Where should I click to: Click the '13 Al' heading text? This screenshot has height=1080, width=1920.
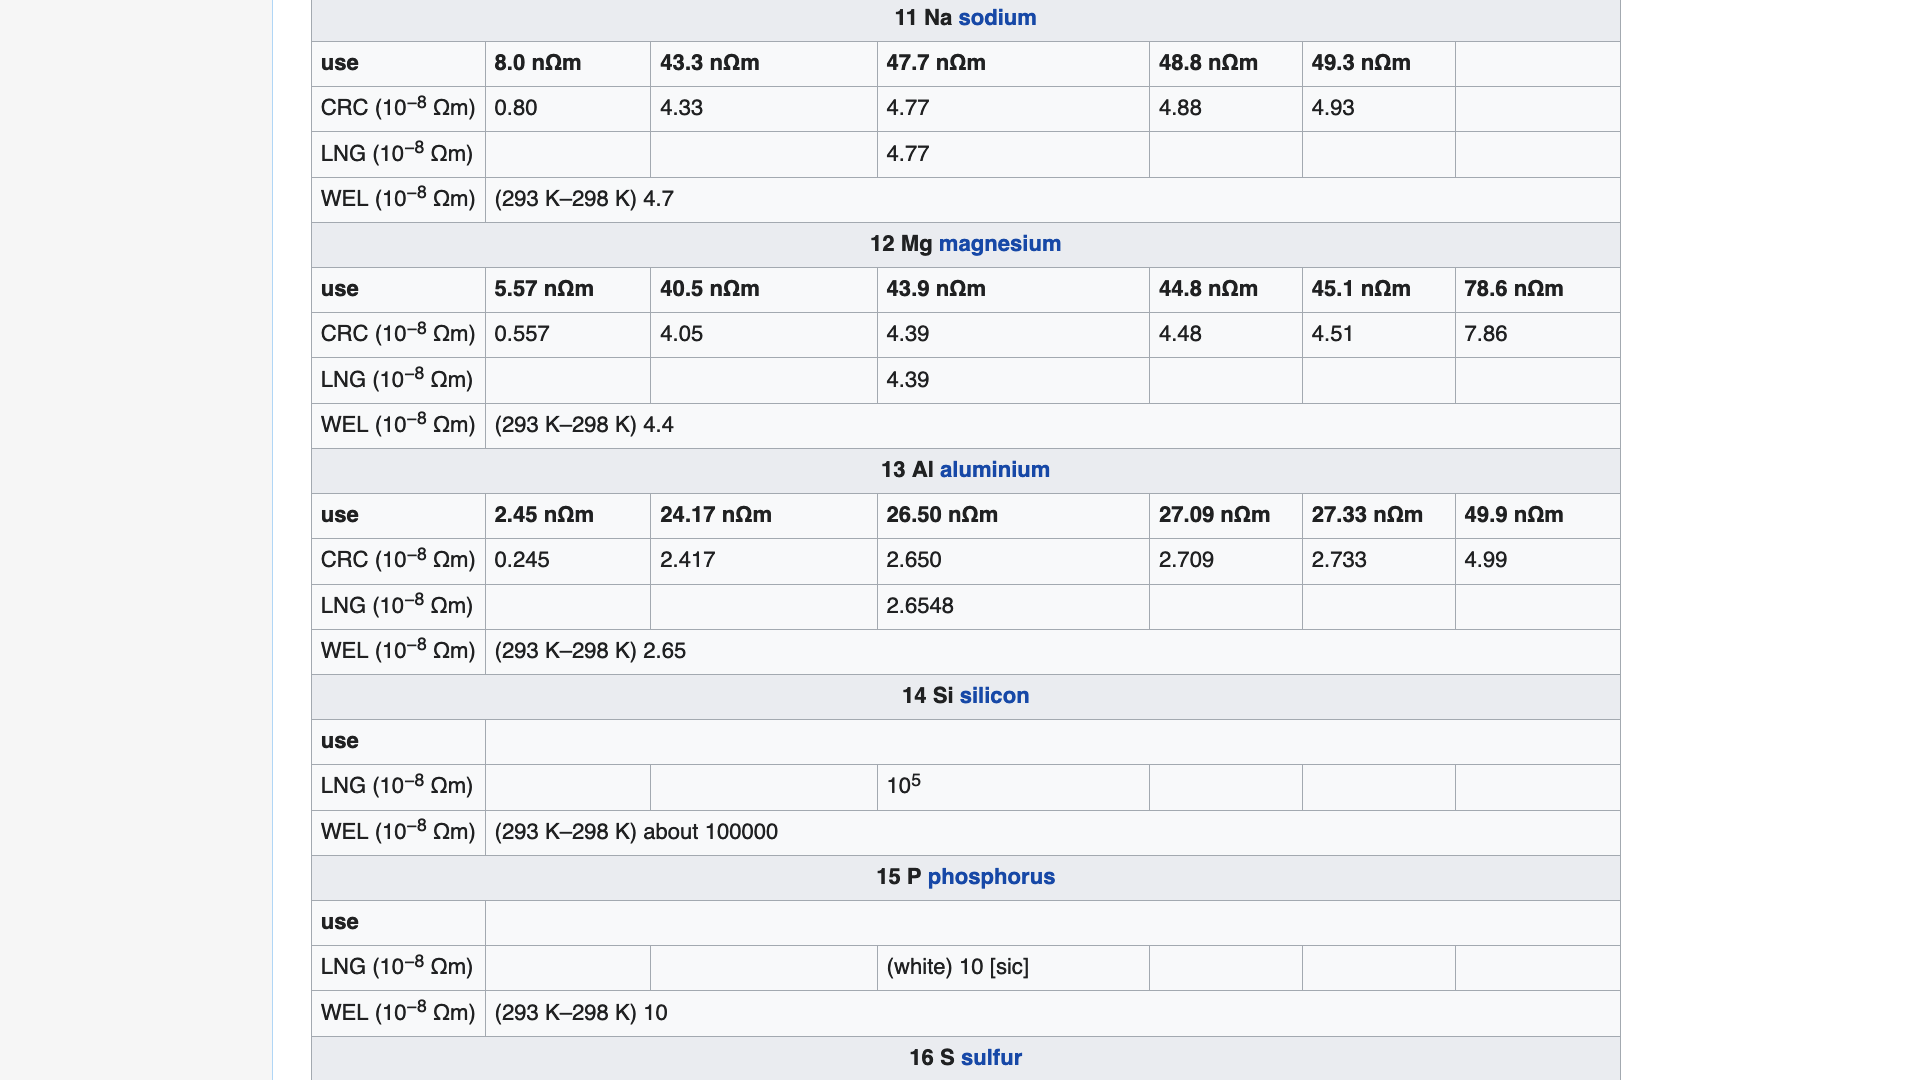coord(906,470)
